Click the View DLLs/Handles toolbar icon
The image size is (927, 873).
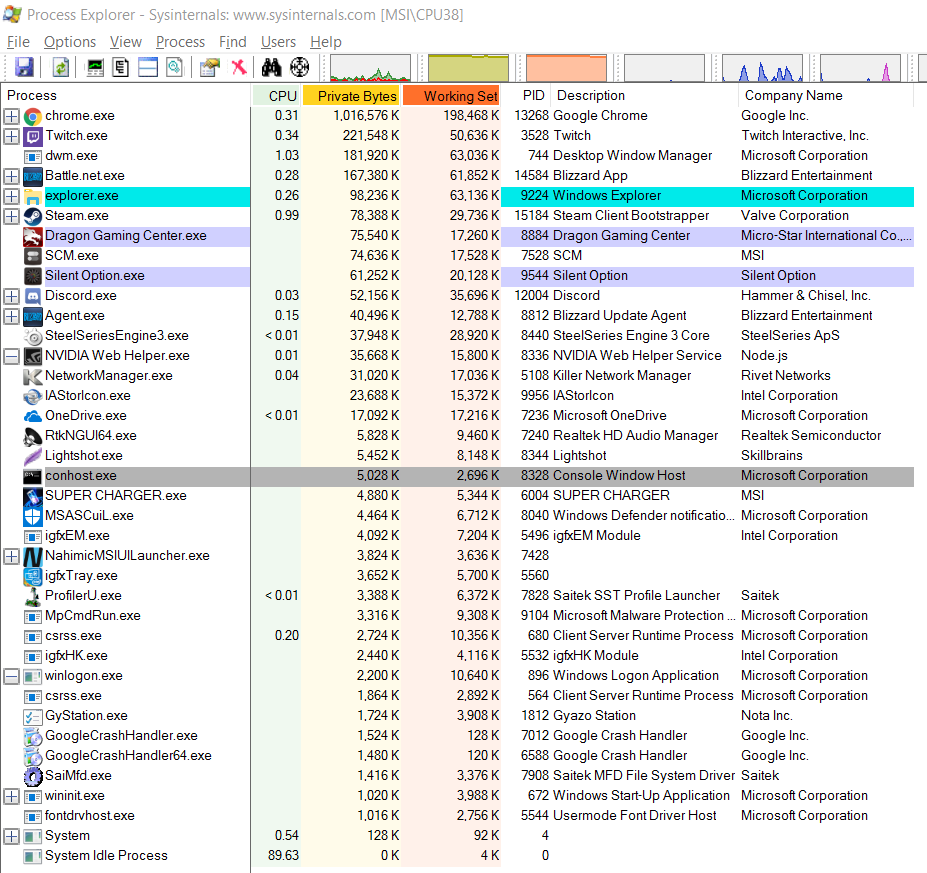(x=174, y=67)
